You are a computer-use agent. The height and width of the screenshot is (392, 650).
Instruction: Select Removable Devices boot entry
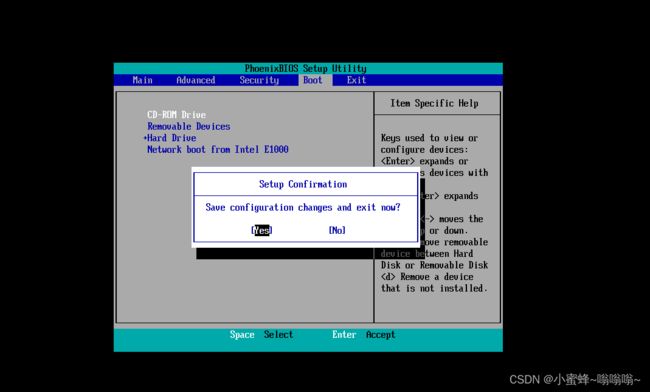189,126
